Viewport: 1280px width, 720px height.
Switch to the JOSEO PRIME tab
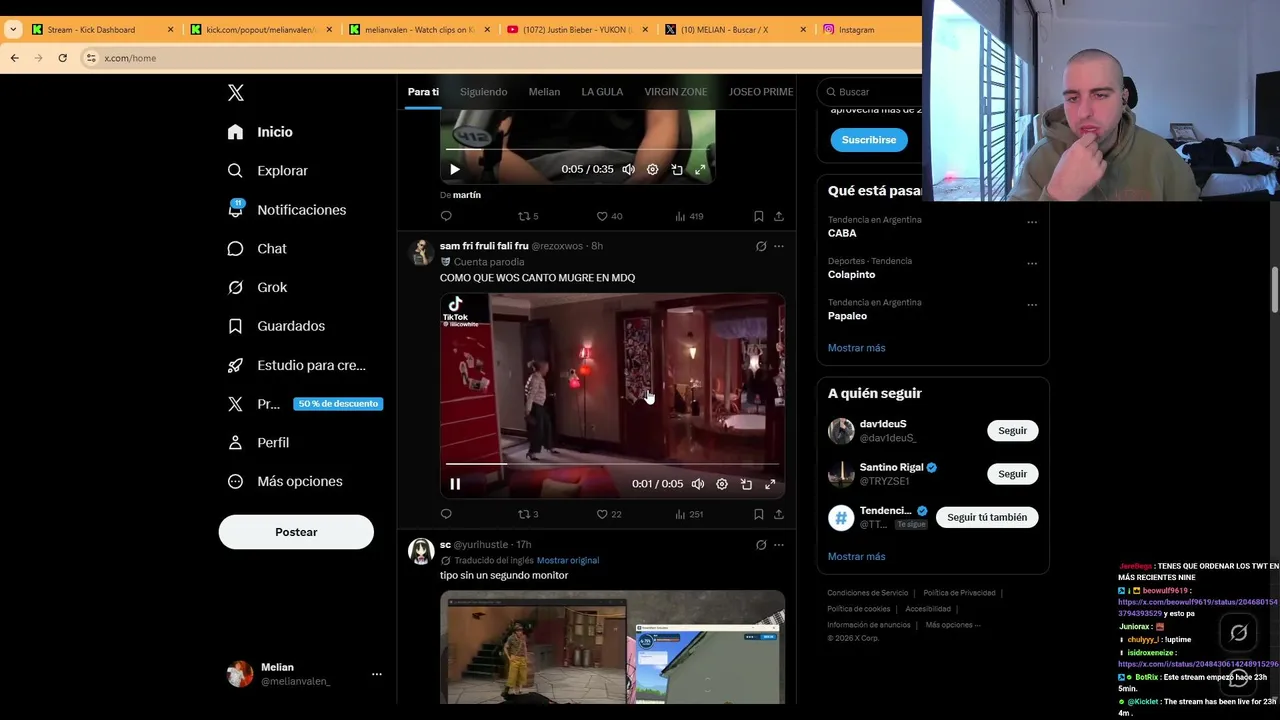[761, 92]
